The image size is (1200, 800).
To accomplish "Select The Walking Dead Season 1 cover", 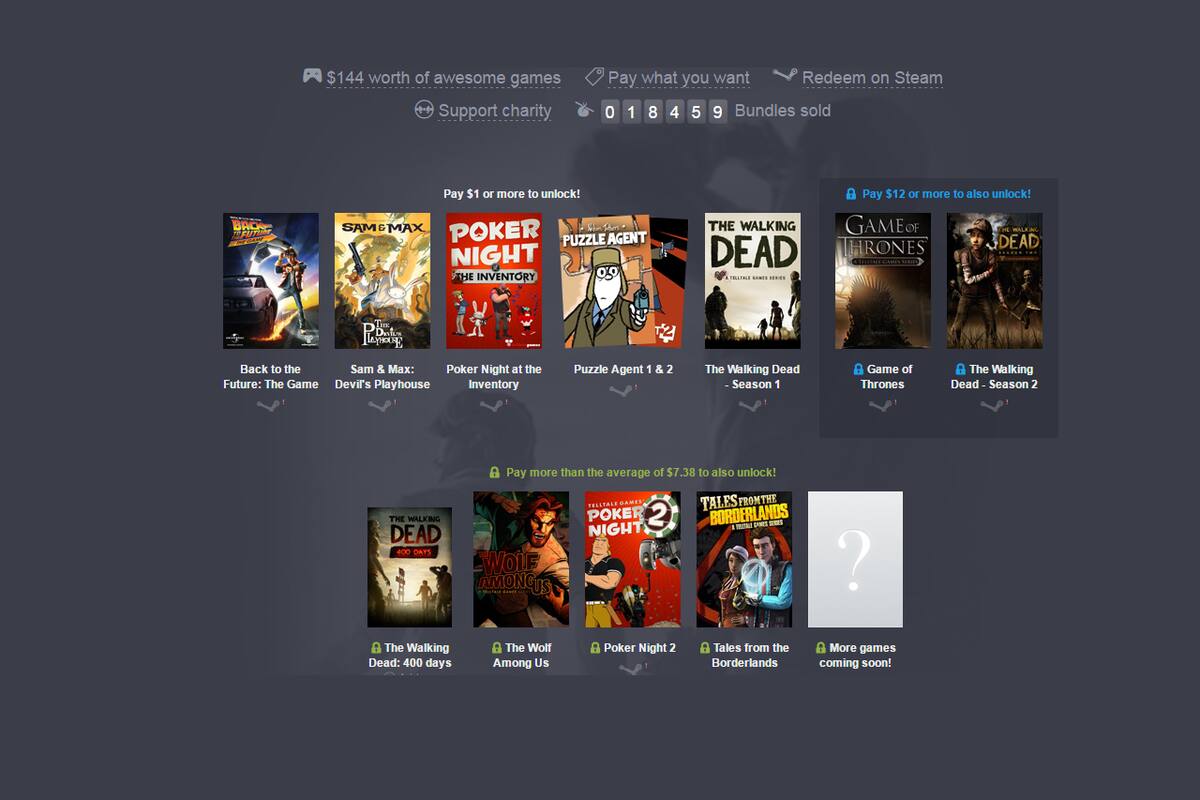I will point(753,281).
